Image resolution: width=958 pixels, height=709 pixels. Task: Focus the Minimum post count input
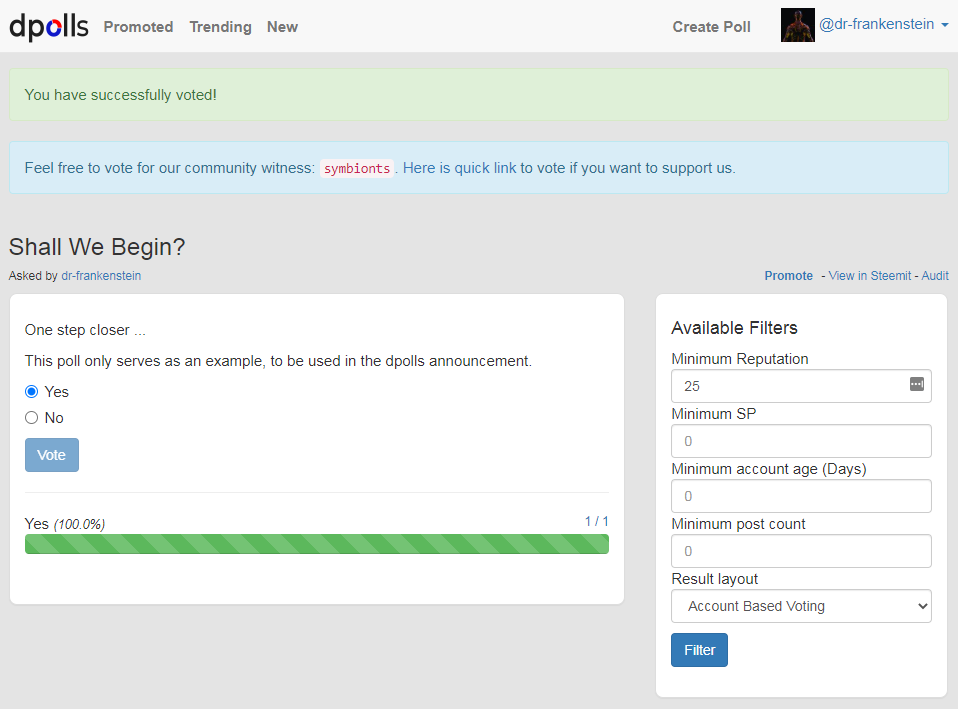801,551
